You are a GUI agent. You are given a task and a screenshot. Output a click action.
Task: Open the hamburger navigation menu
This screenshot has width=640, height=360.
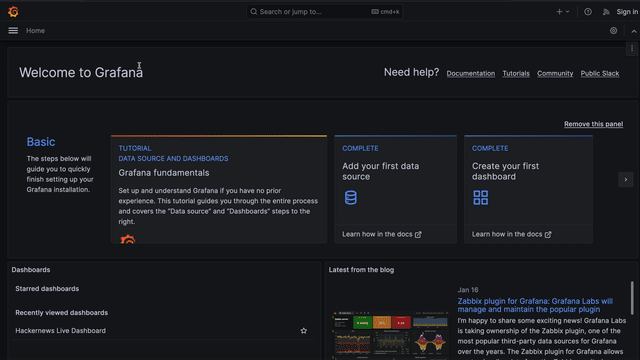[x=13, y=31]
